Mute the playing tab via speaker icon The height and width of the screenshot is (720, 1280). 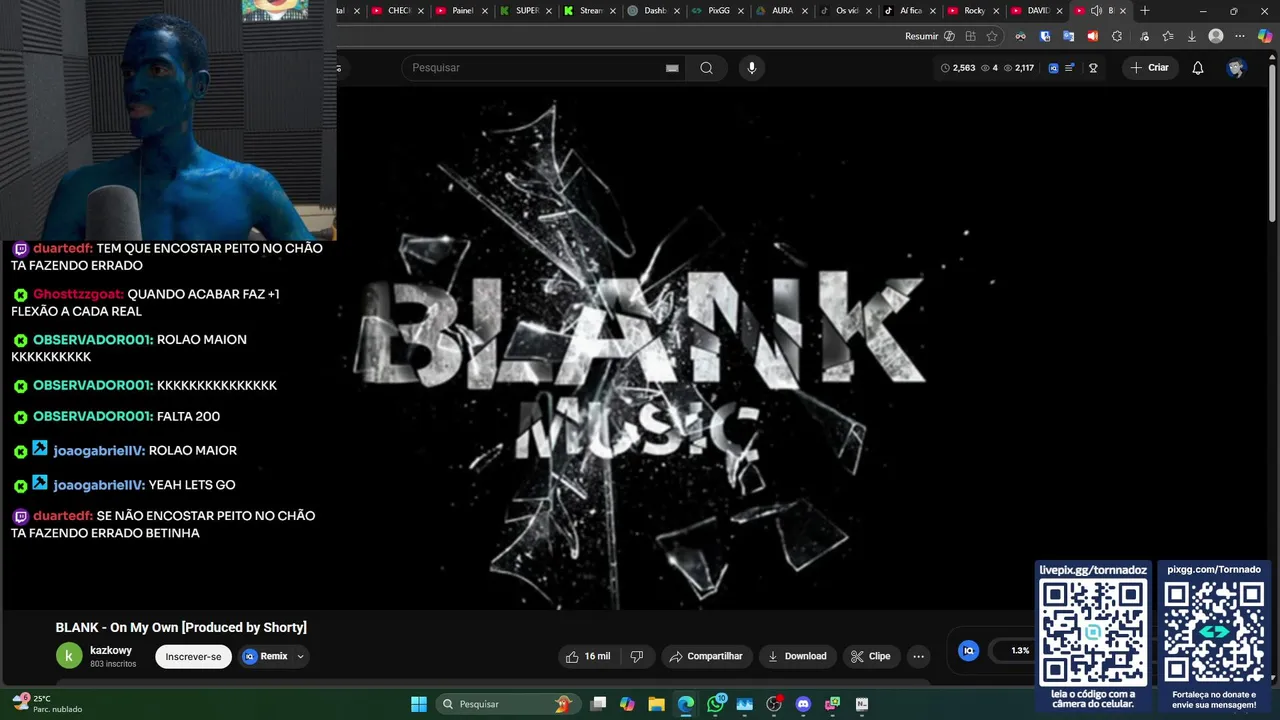pyautogui.click(x=1096, y=11)
